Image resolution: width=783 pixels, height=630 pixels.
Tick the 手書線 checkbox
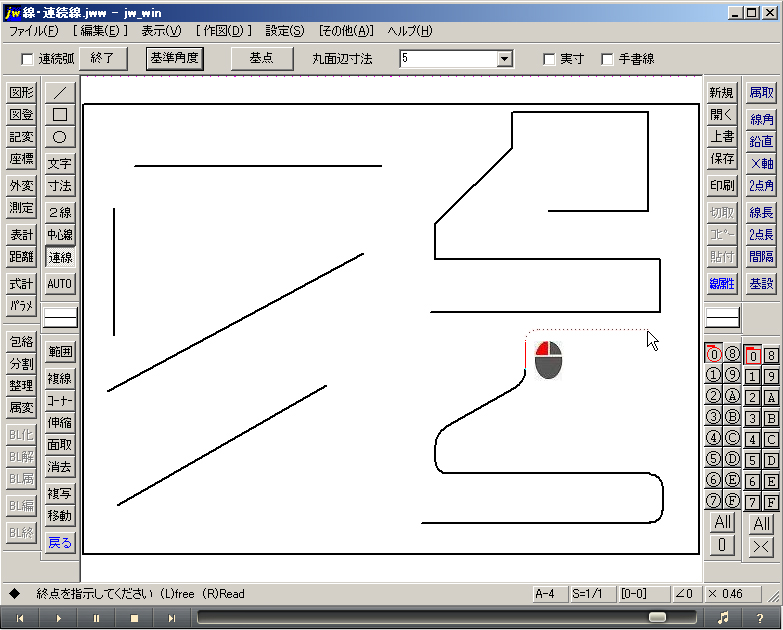click(607, 59)
